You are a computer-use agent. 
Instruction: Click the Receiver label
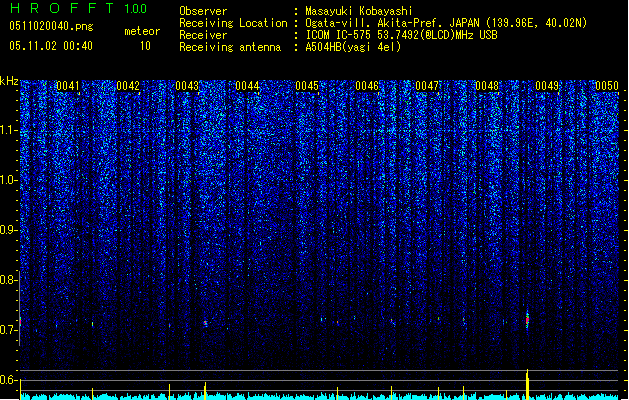pyautogui.click(x=203, y=35)
